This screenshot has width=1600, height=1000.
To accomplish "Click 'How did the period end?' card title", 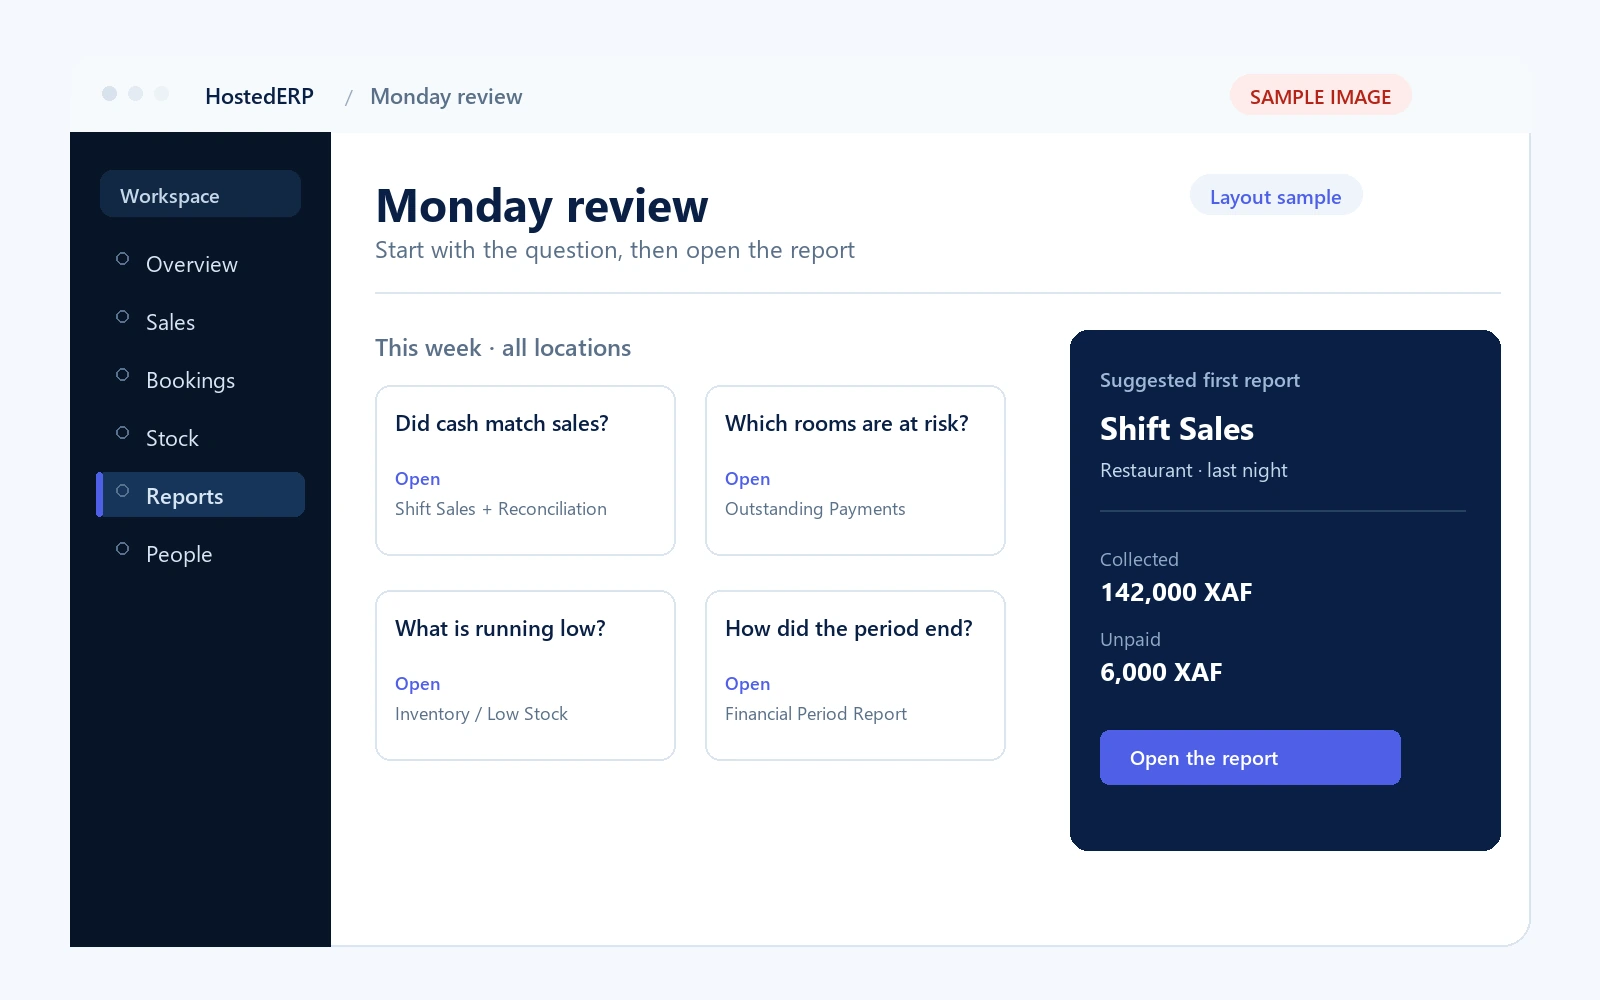I will 849,629.
